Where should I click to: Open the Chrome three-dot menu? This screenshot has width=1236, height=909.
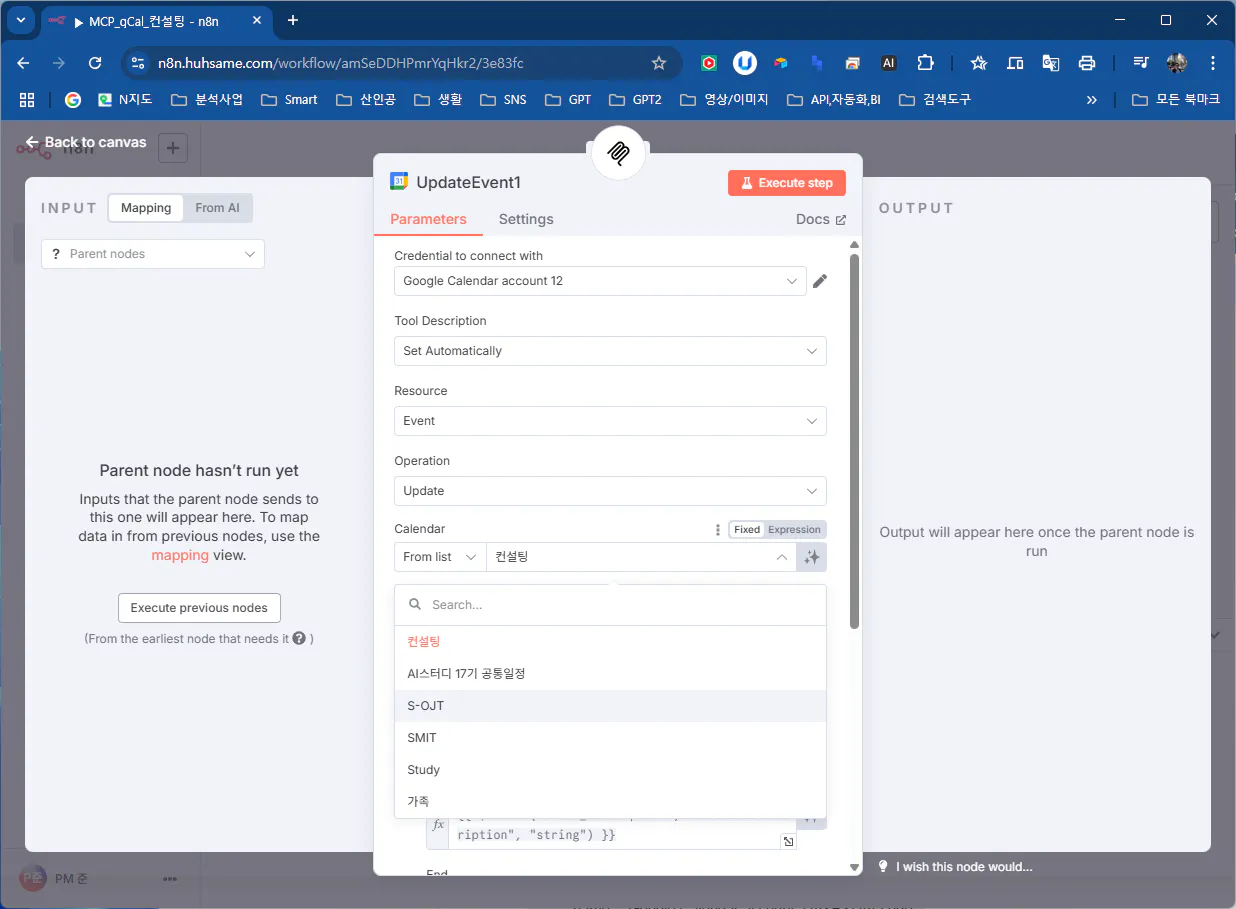[1213, 63]
